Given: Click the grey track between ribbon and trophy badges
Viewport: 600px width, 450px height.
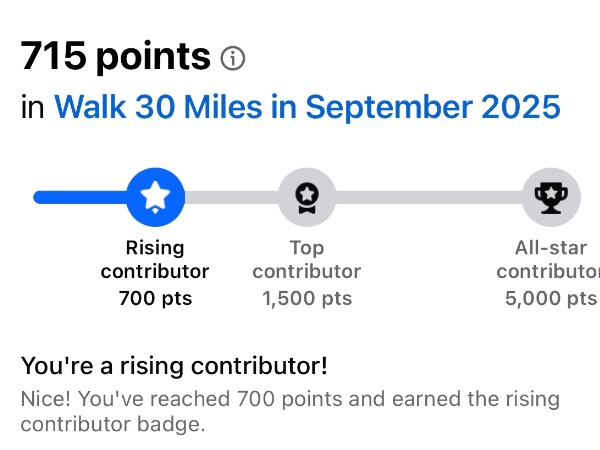Looking at the screenshot, I should point(428,197).
